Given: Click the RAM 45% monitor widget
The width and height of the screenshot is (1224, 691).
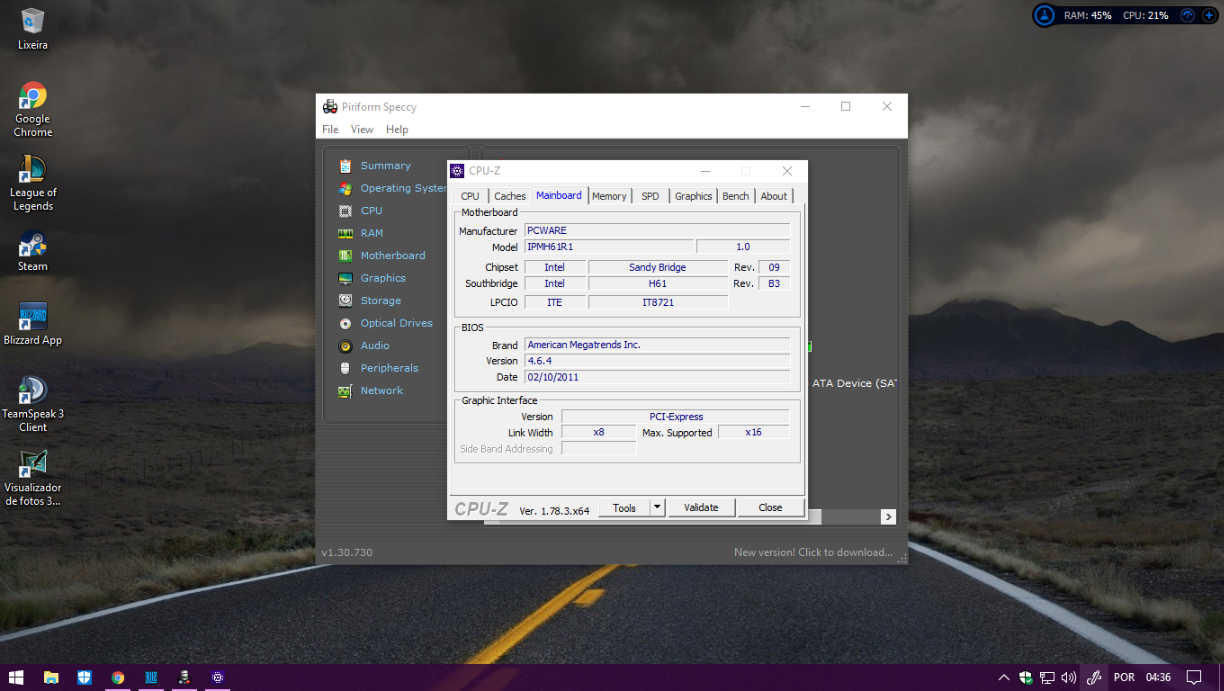Looking at the screenshot, I should [x=1087, y=15].
